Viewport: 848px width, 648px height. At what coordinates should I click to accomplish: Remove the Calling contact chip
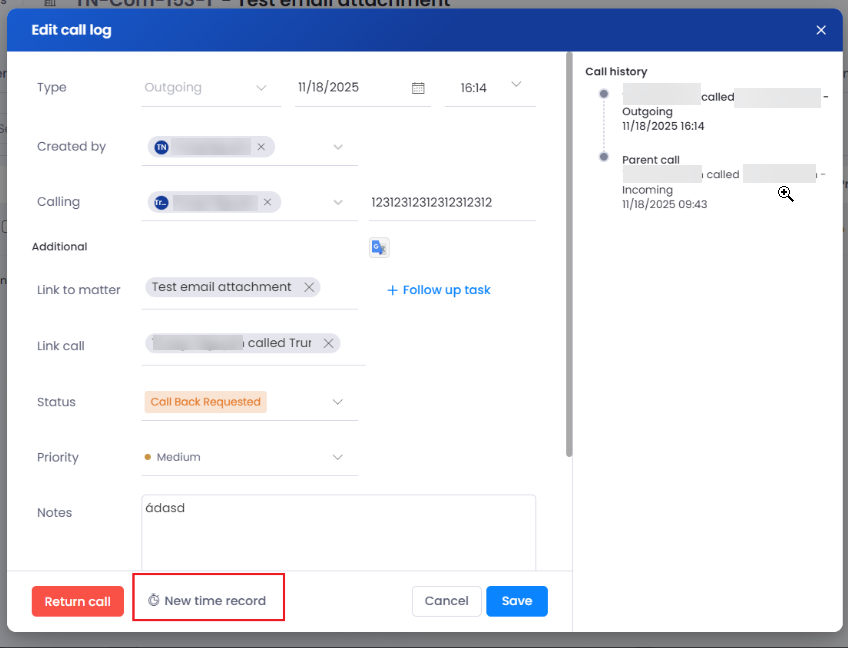click(x=267, y=202)
